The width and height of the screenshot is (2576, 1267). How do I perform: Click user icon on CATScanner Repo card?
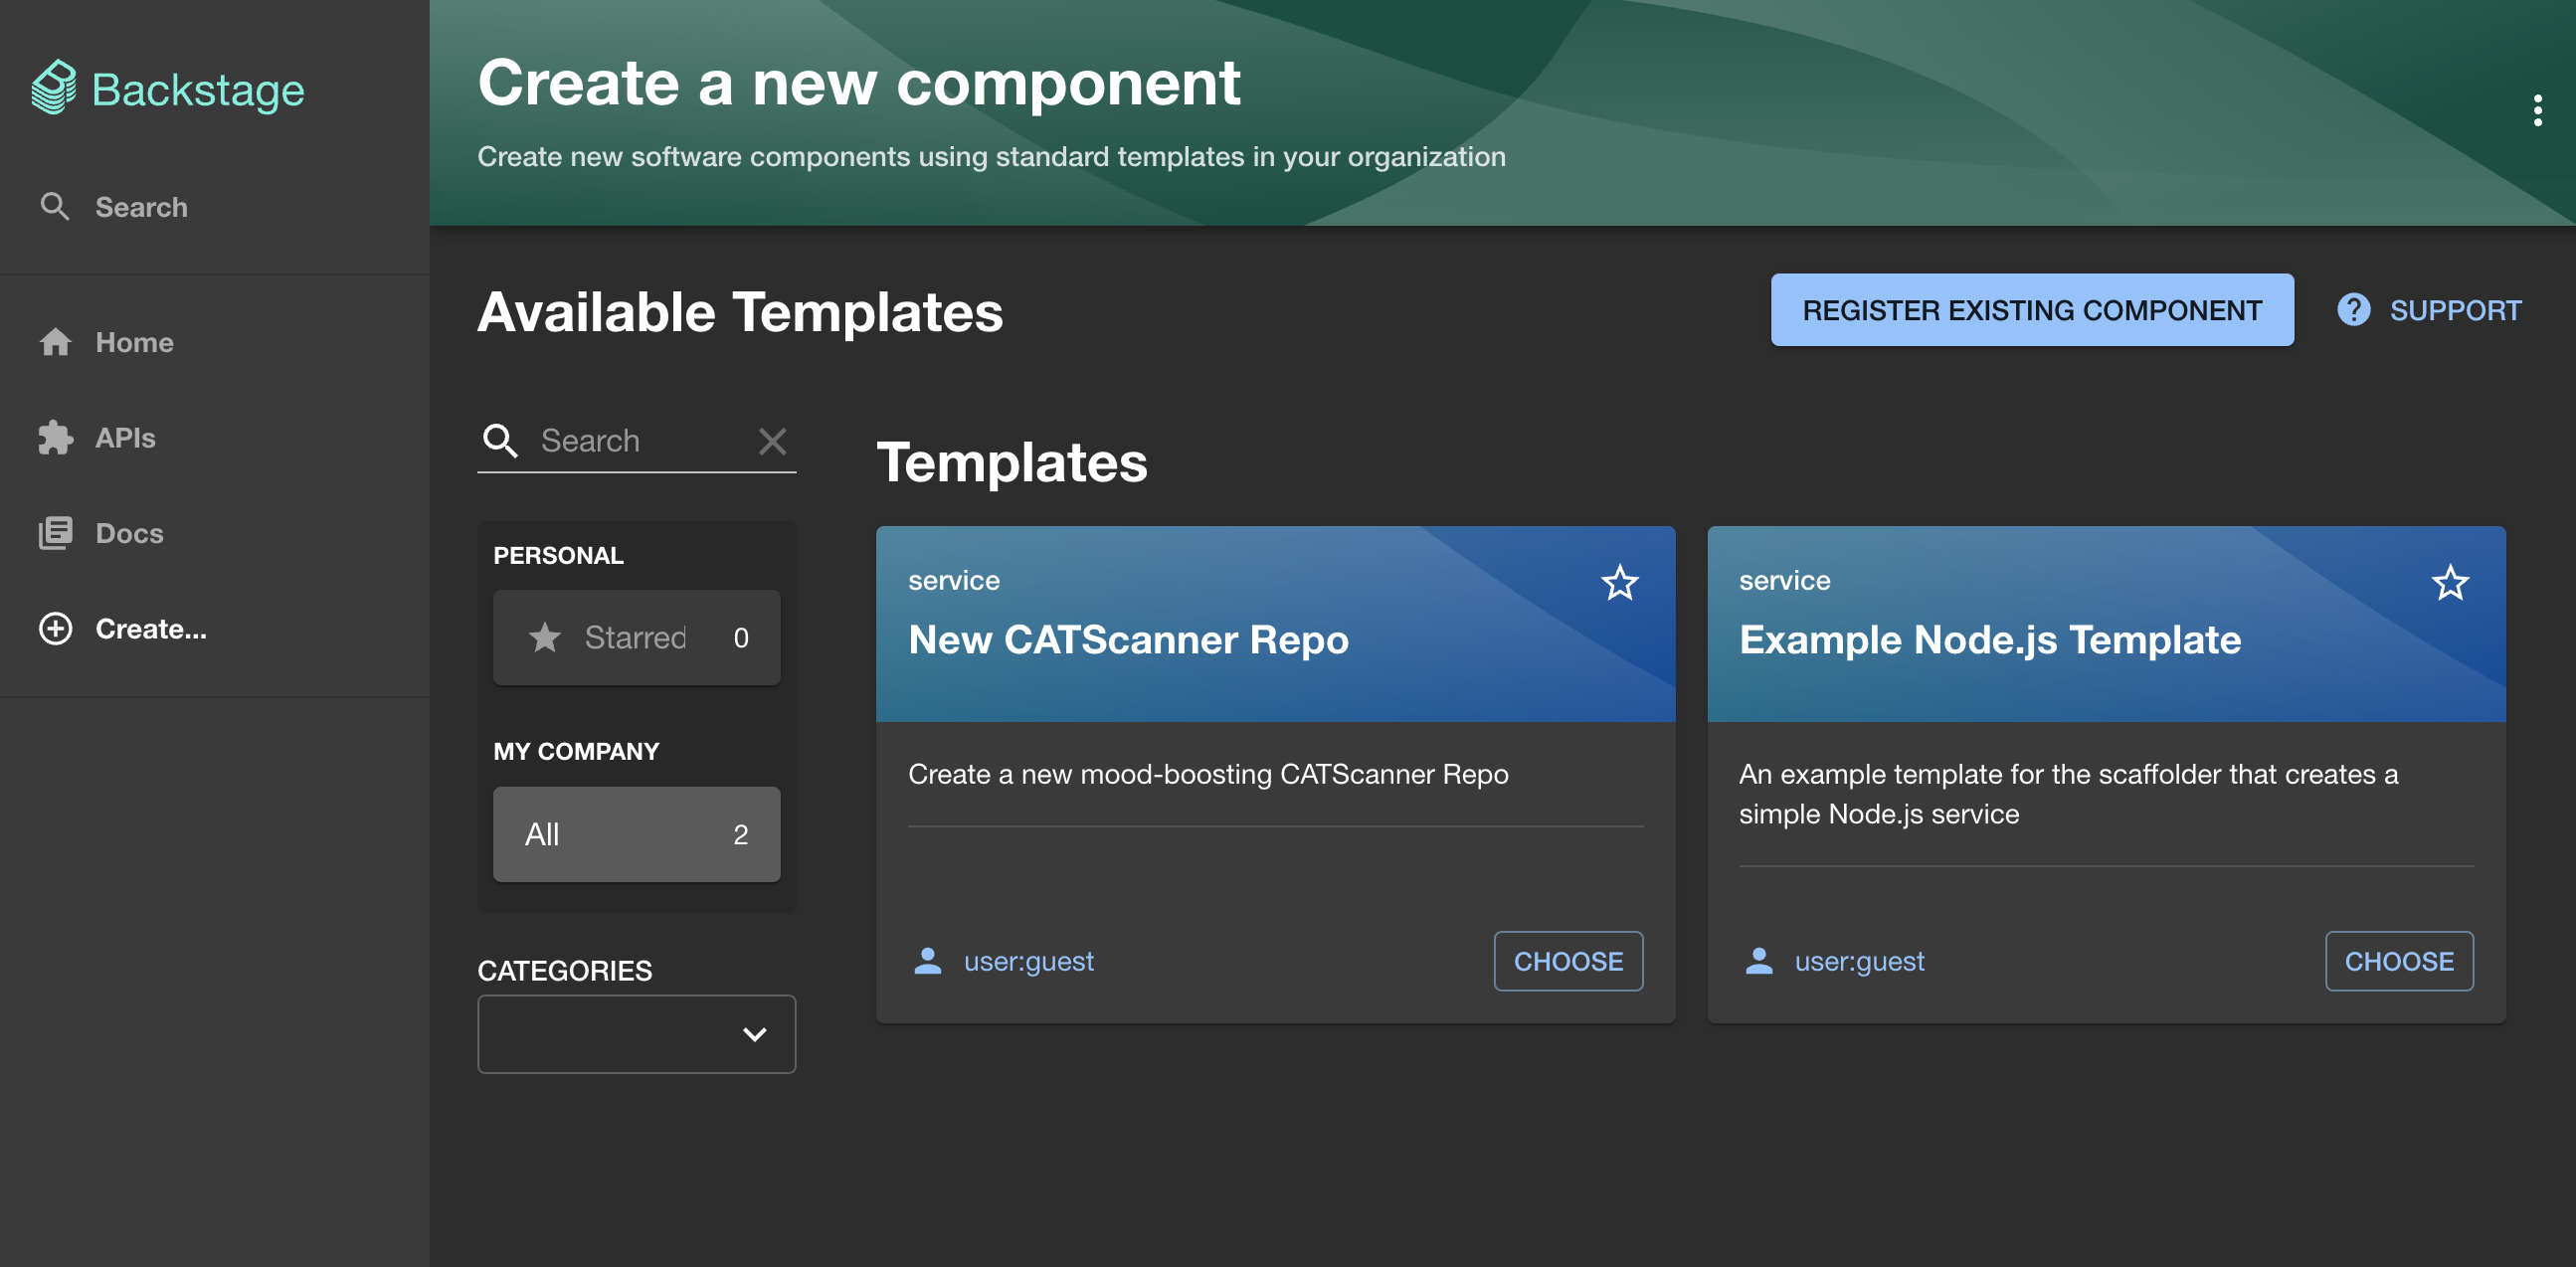(928, 961)
